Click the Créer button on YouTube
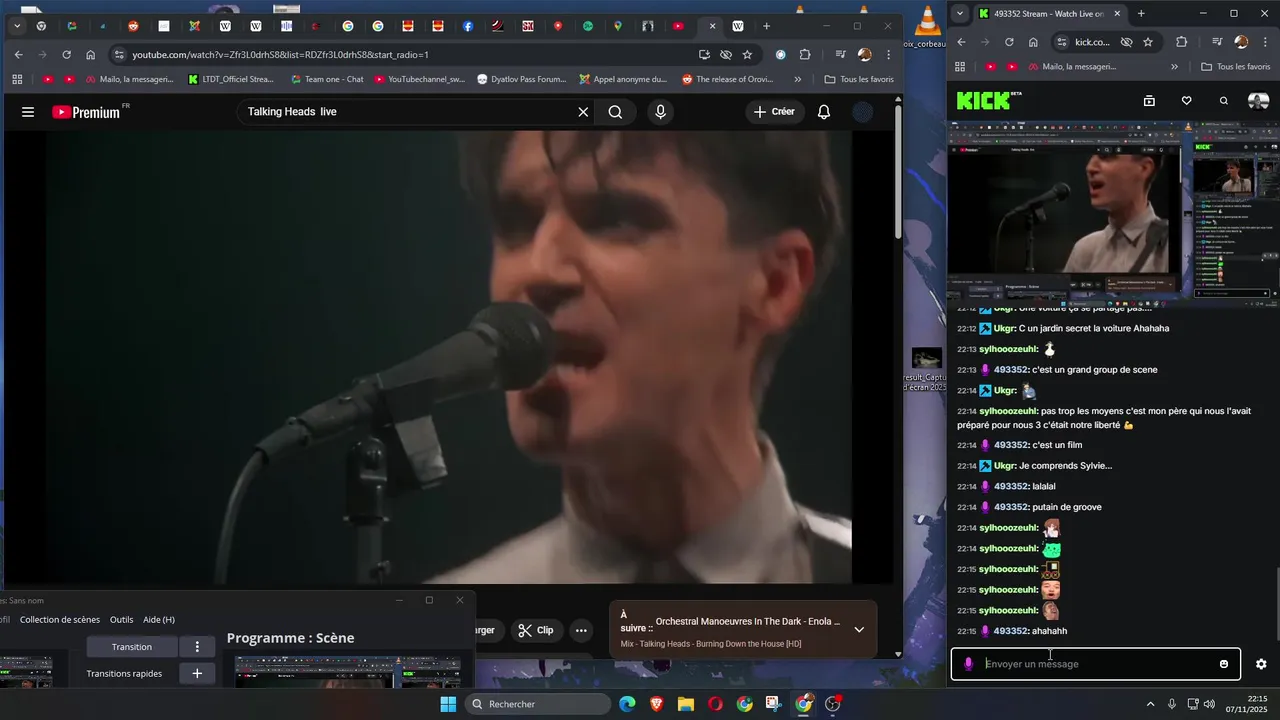1280x720 pixels. (774, 112)
